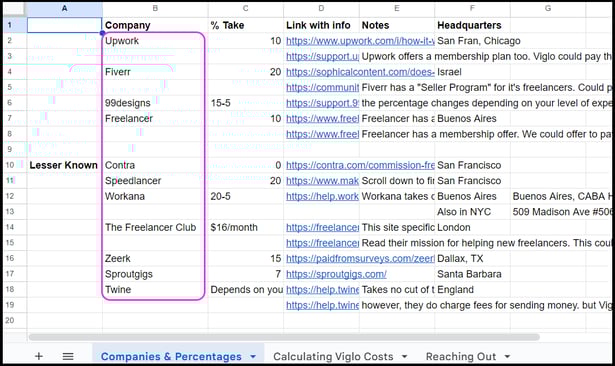Open the www.mak link for Speedlancer

322,181
